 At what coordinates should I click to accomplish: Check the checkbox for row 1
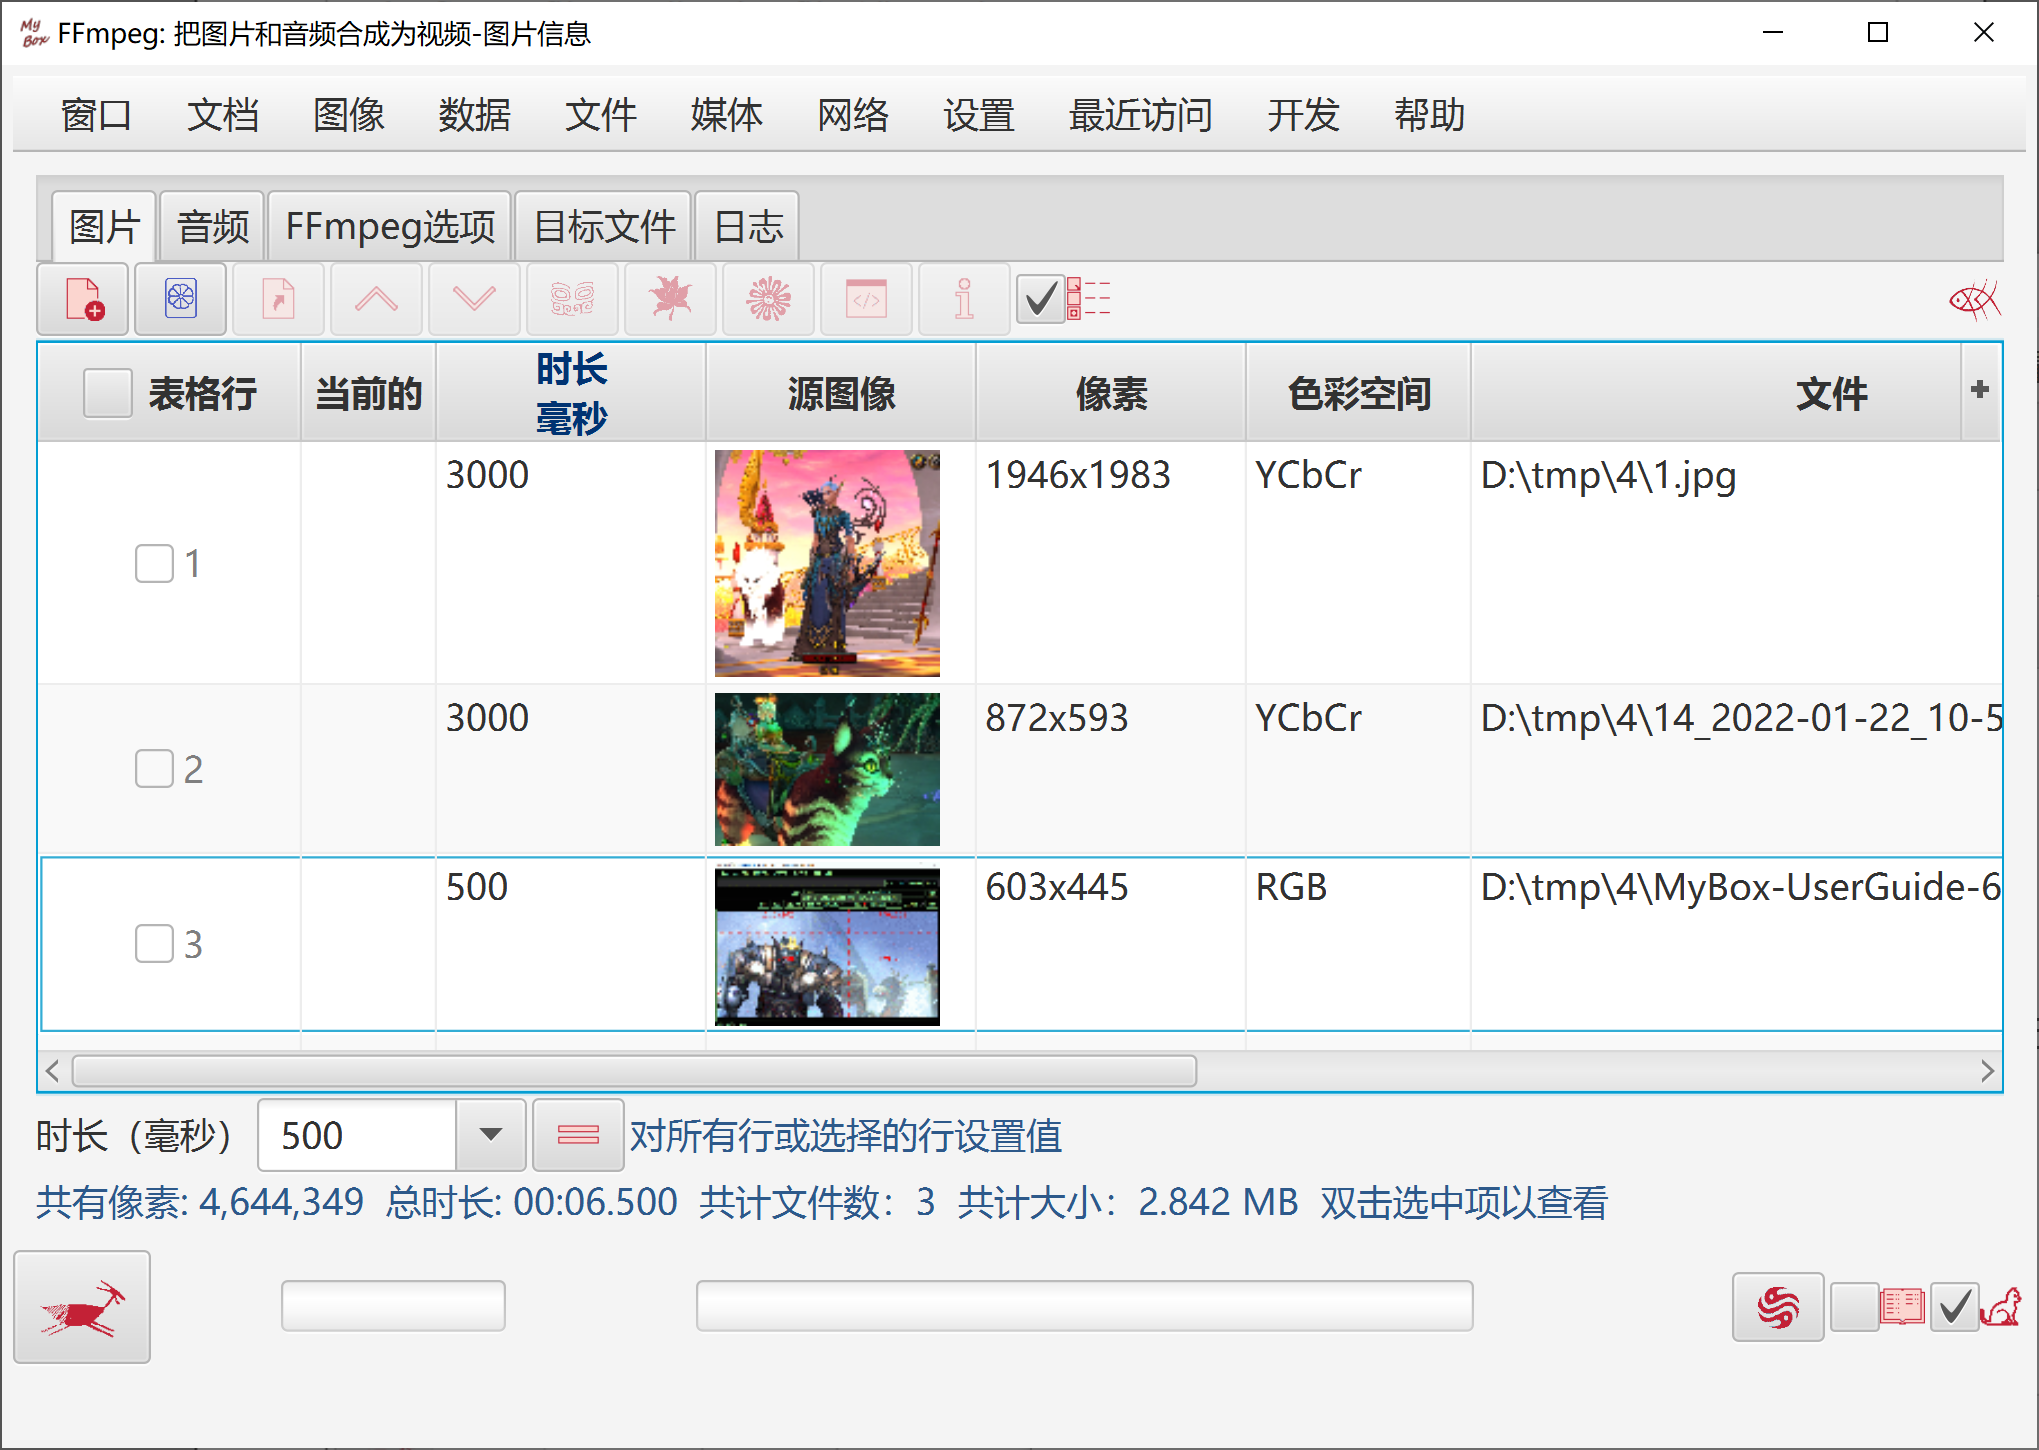pos(154,563)
